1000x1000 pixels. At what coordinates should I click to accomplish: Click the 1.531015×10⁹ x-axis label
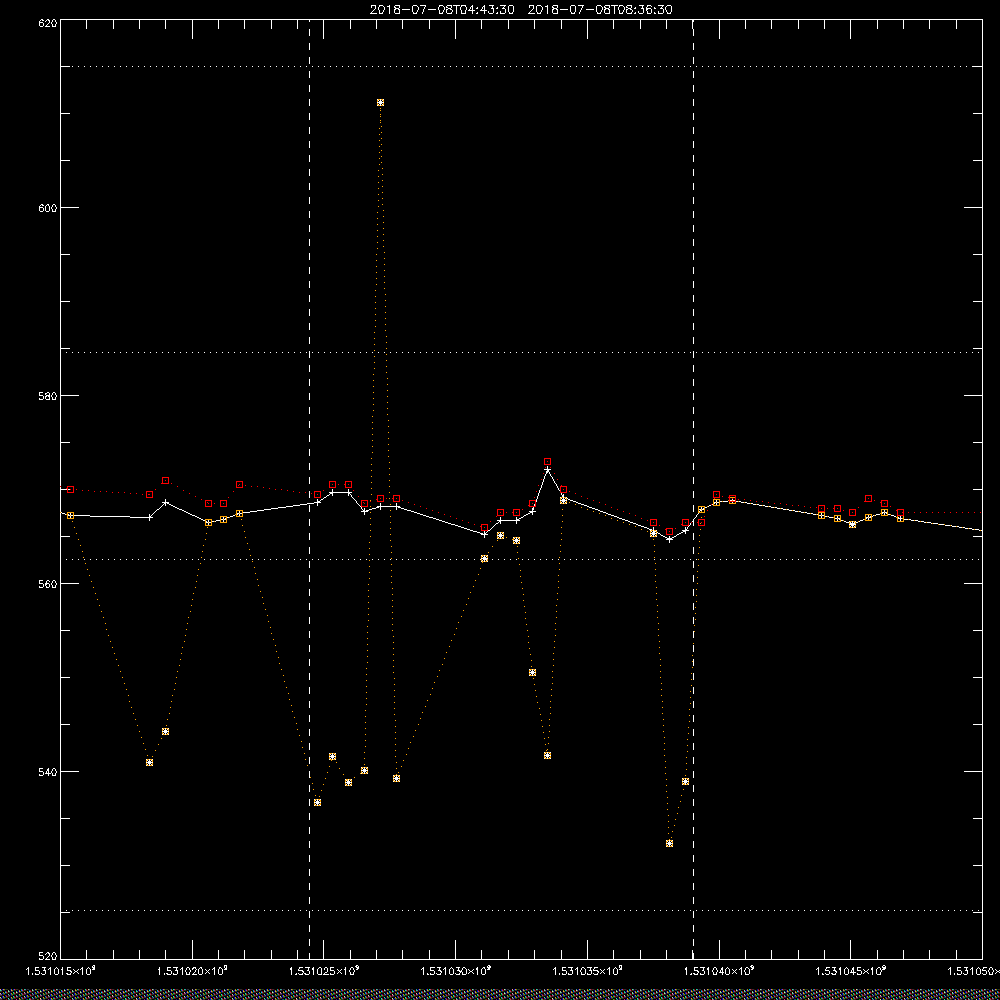coord(61,971)
